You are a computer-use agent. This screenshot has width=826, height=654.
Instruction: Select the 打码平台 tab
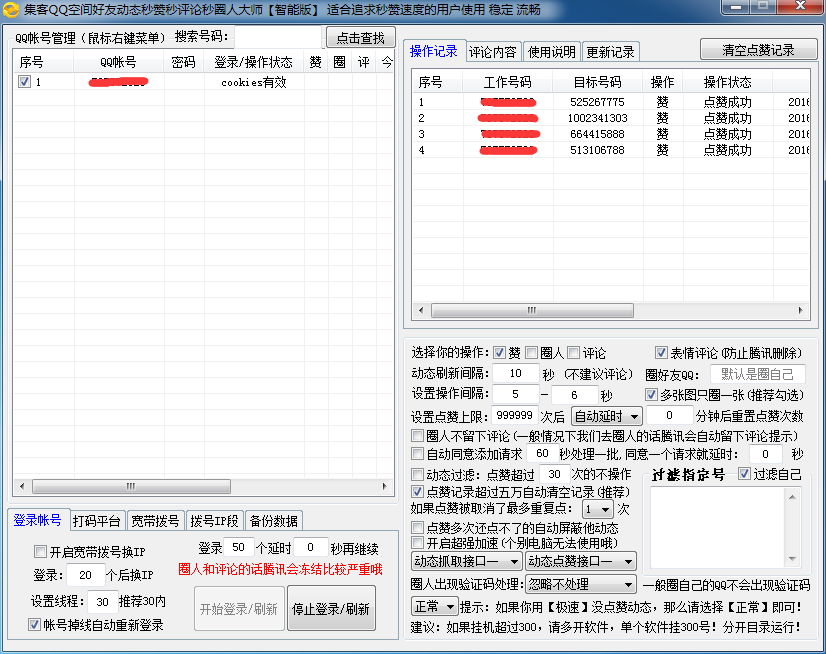[x=97, y=521]
